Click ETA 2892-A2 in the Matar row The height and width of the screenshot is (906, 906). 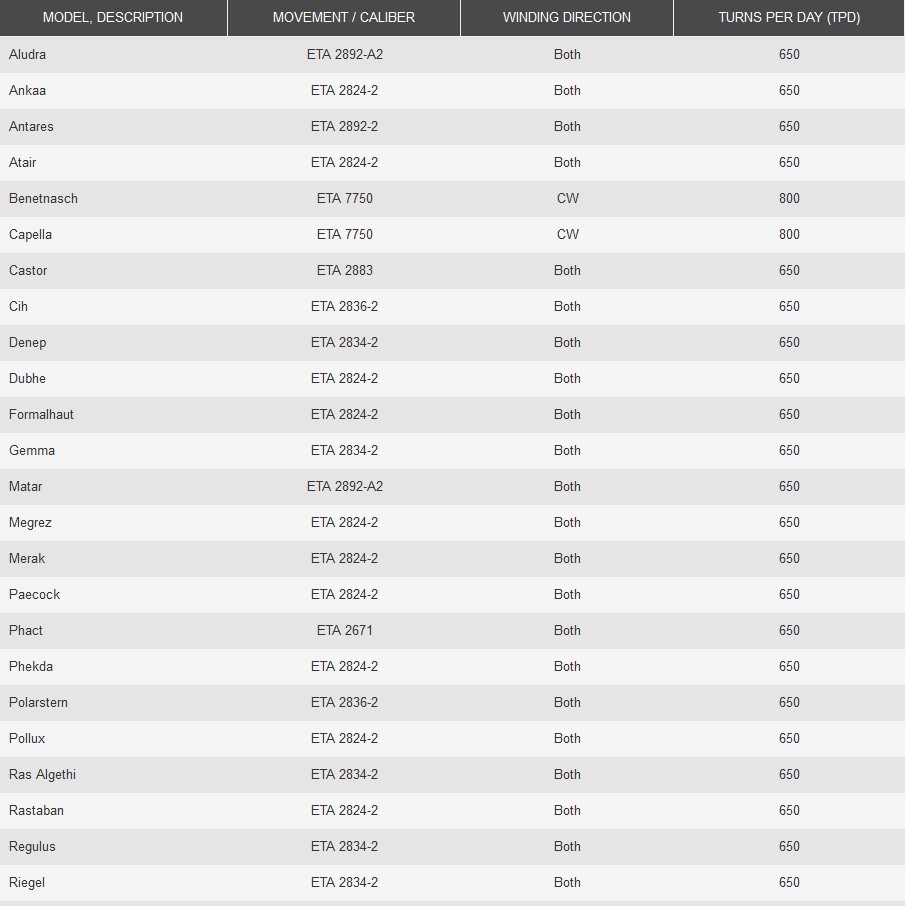coord(344,486)
